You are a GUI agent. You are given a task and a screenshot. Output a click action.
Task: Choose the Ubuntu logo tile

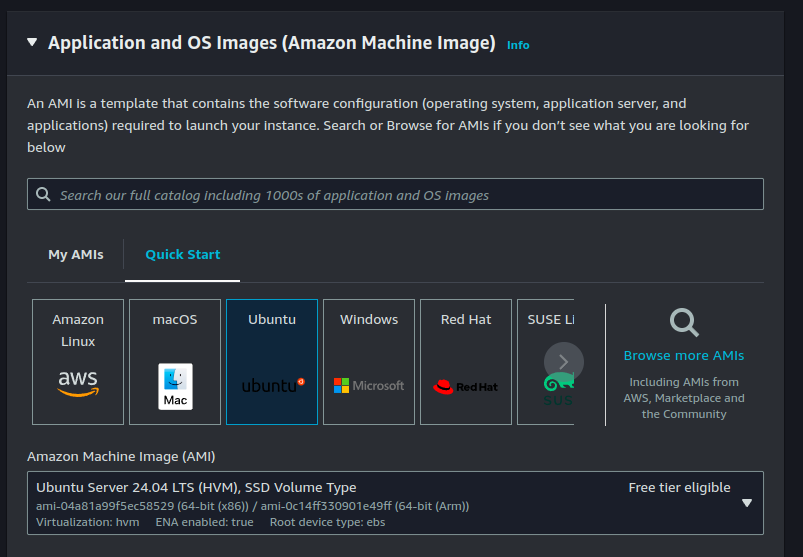coord(272,384)
